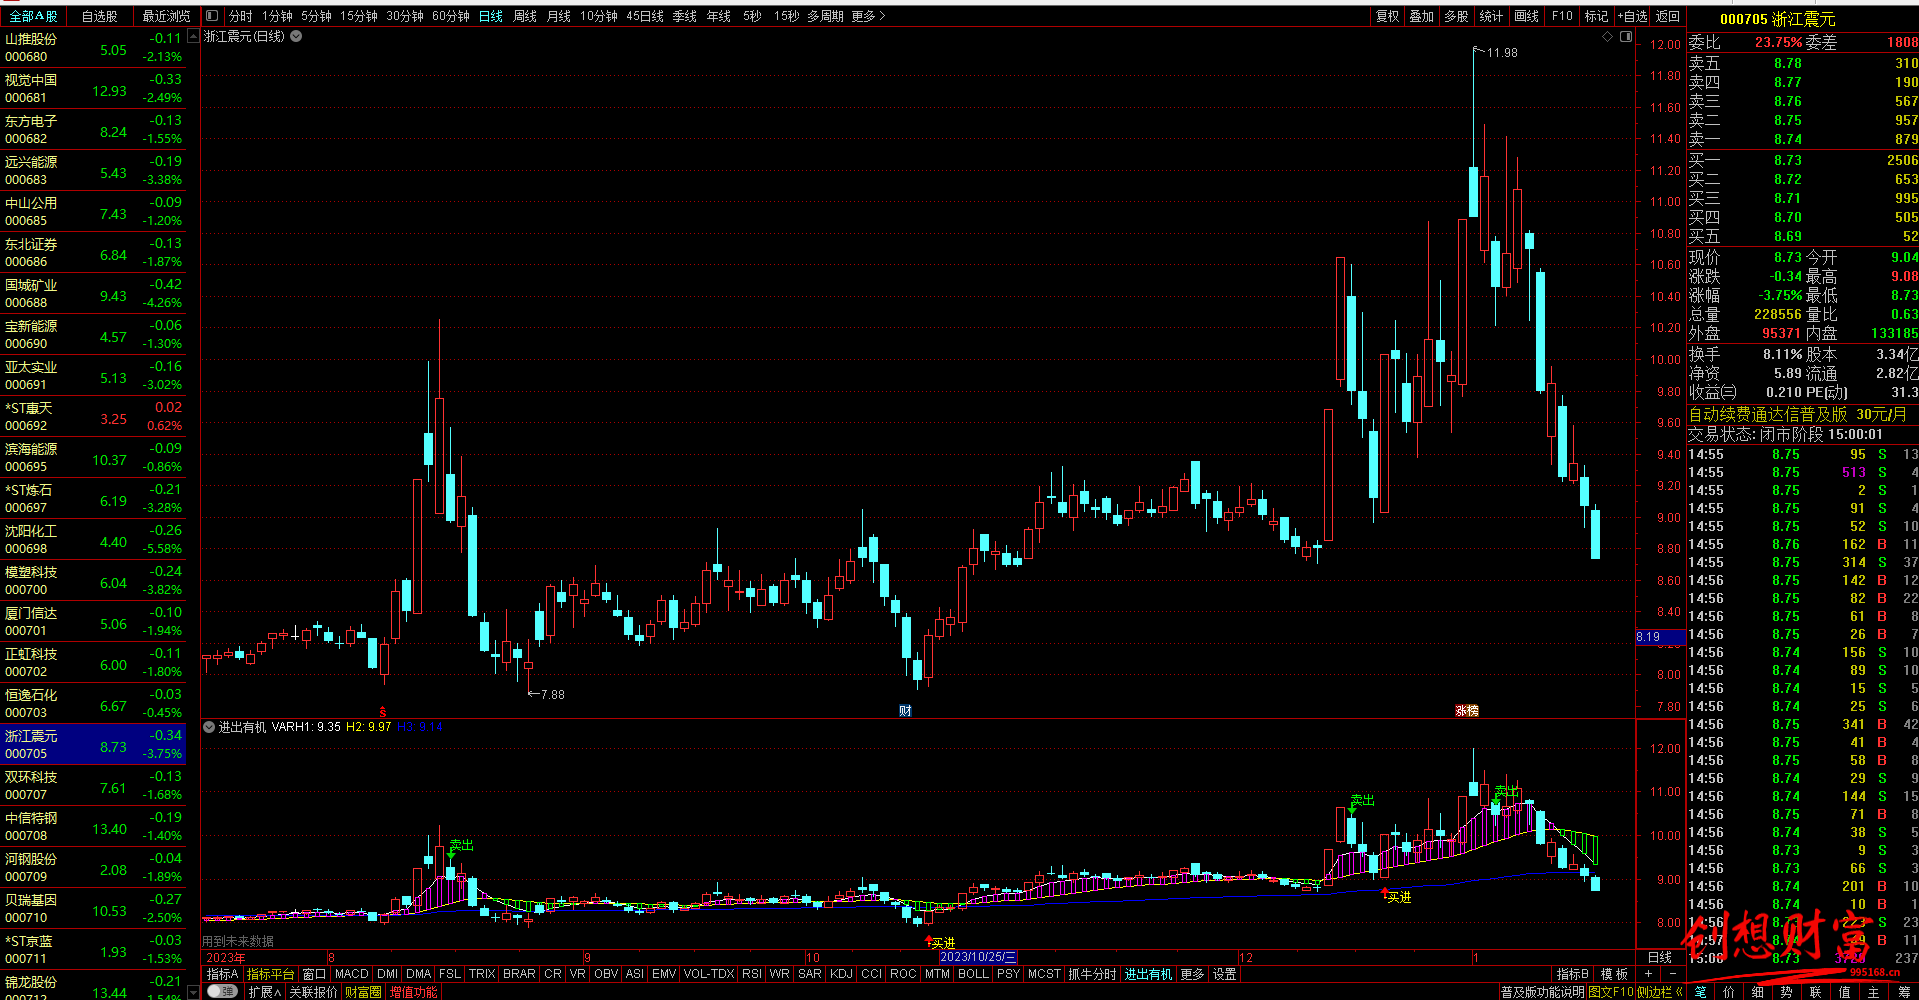Switch to the 最近浏览 tab

click(x=166, y=16)
